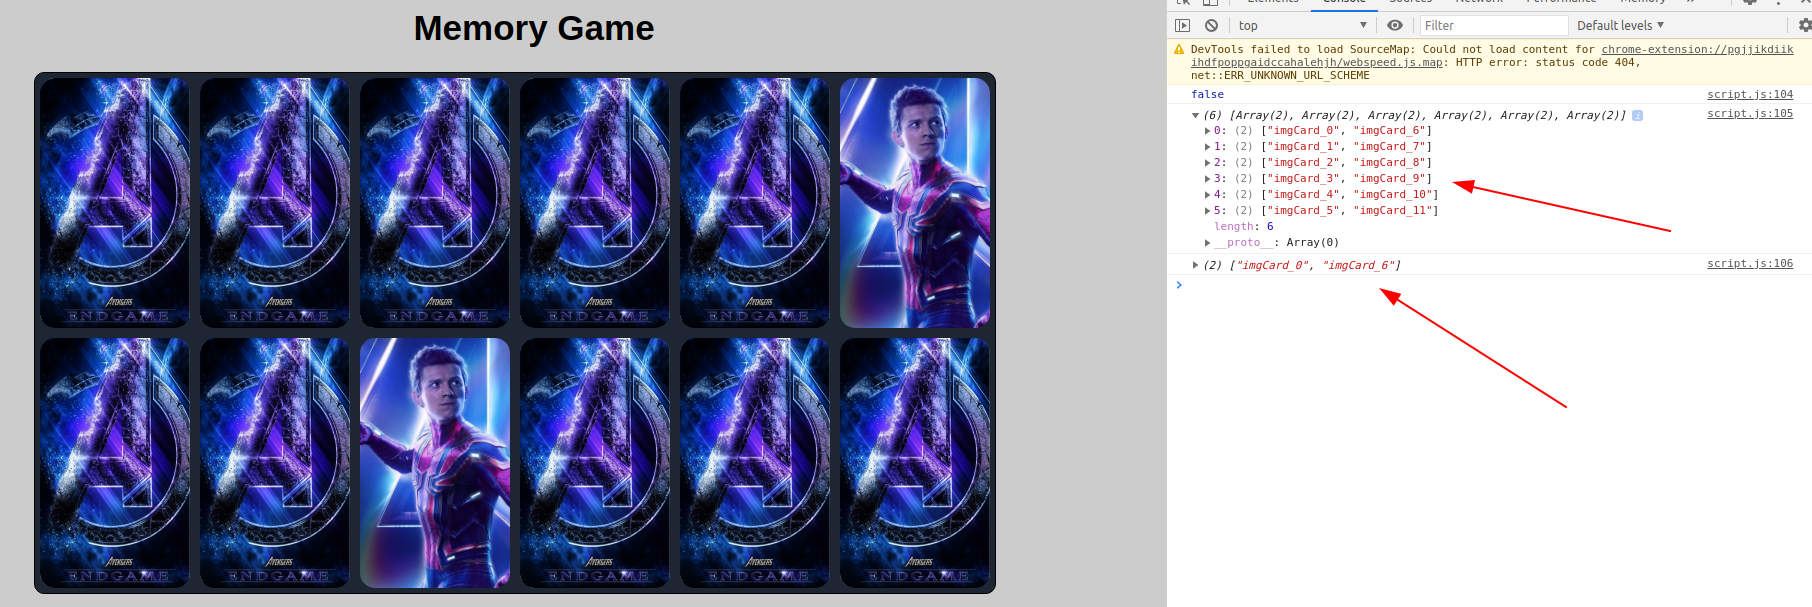Flip the second face-down card in top row
This screenshot has height=607, width=1812.
pos(275,203)
